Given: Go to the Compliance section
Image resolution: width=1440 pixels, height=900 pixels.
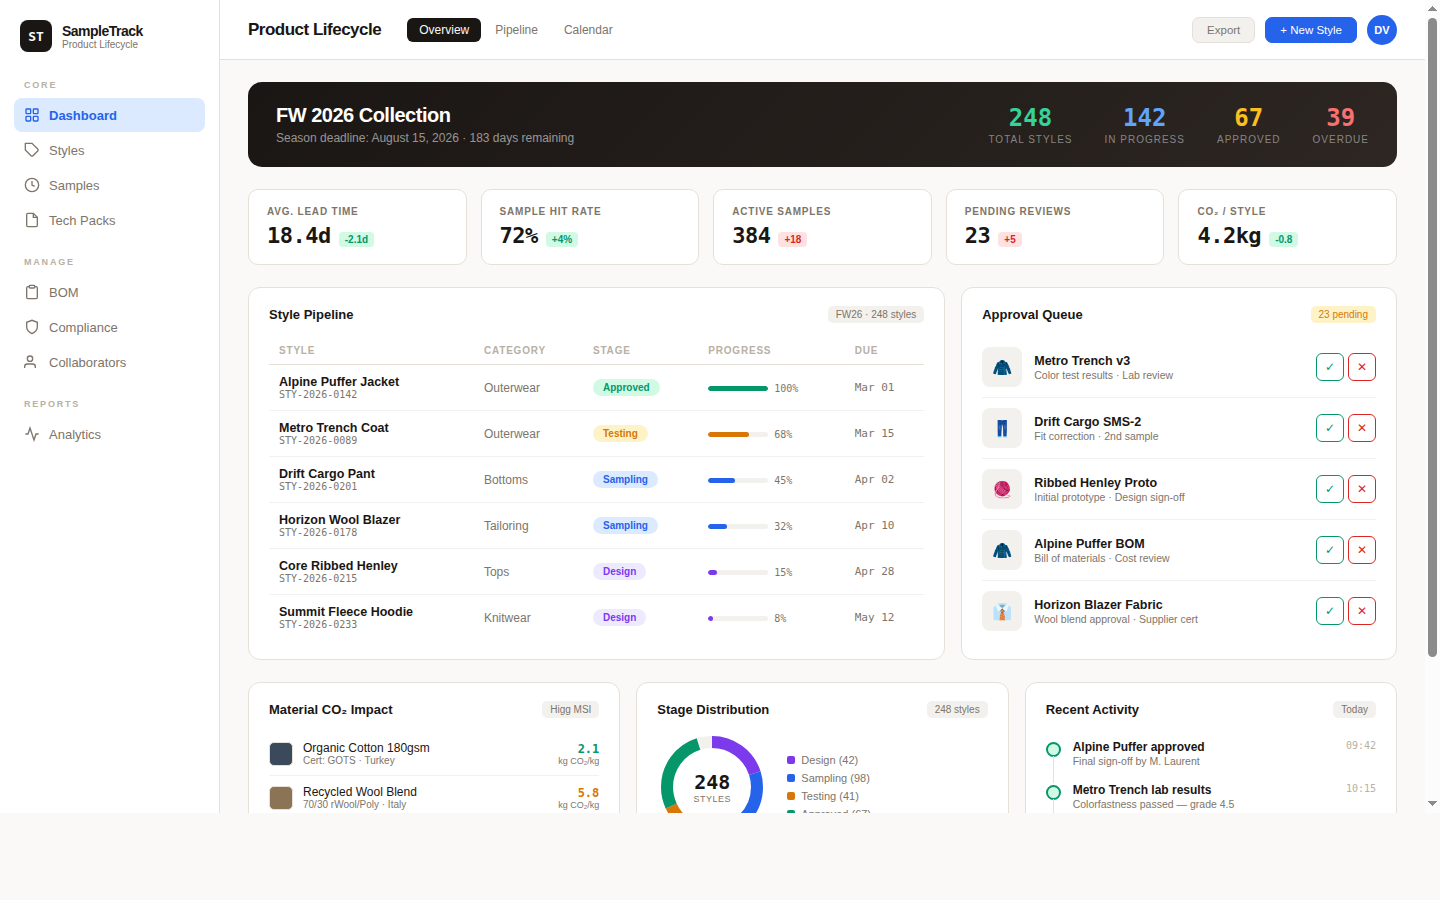Looking at the screenshot, I should (109, 327).
